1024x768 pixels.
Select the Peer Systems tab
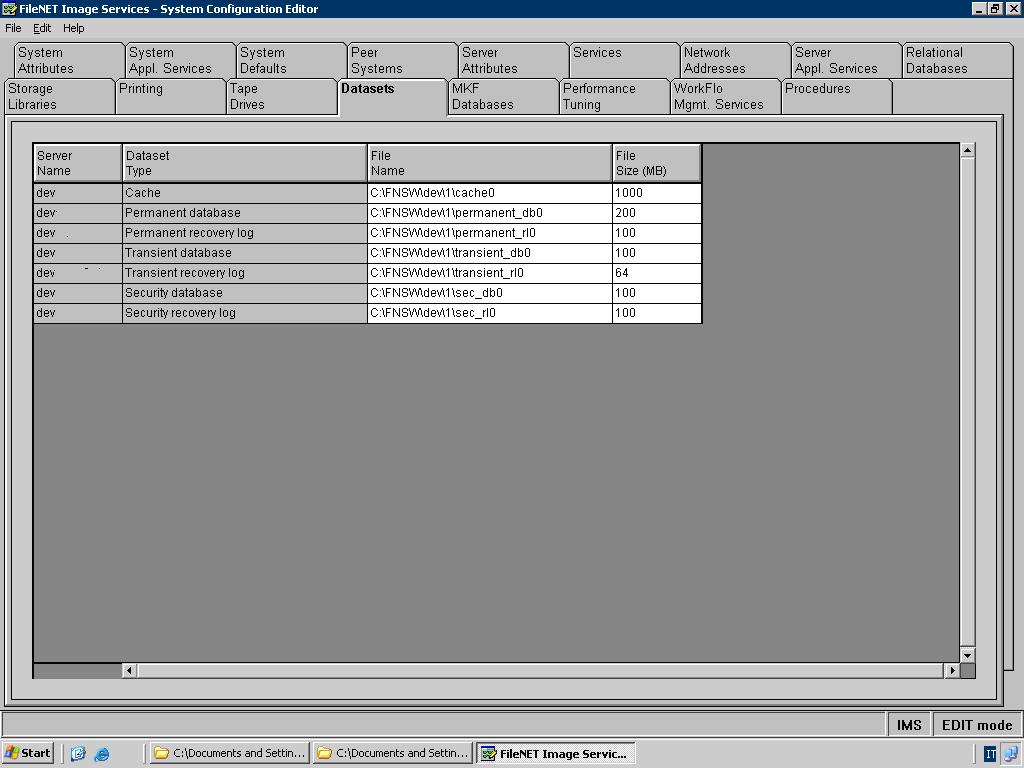point(402,60)
